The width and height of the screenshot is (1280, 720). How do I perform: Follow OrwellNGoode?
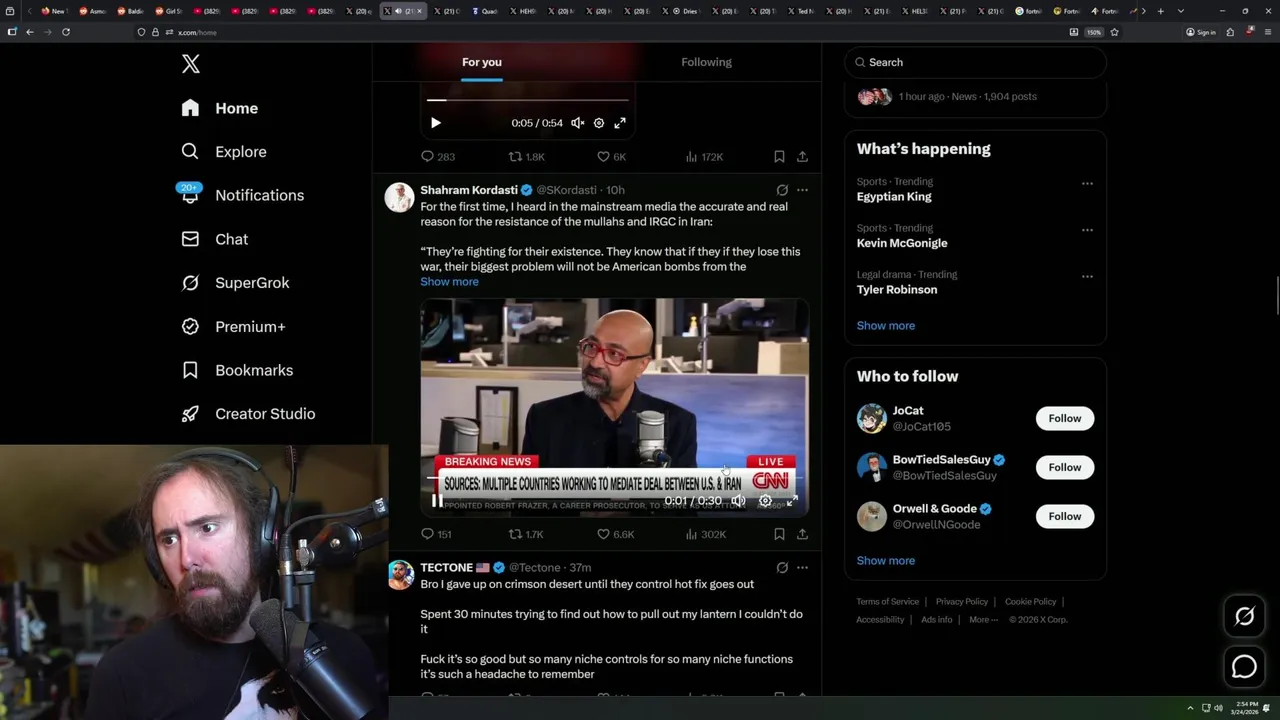(x=1064, y=517)
